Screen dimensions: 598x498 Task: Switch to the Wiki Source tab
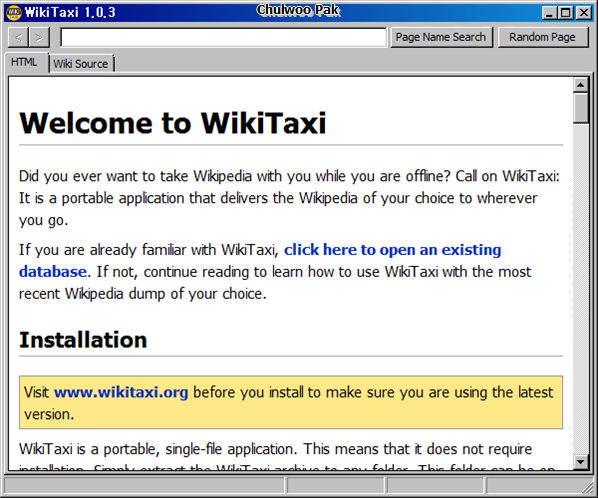pos(81,64)
